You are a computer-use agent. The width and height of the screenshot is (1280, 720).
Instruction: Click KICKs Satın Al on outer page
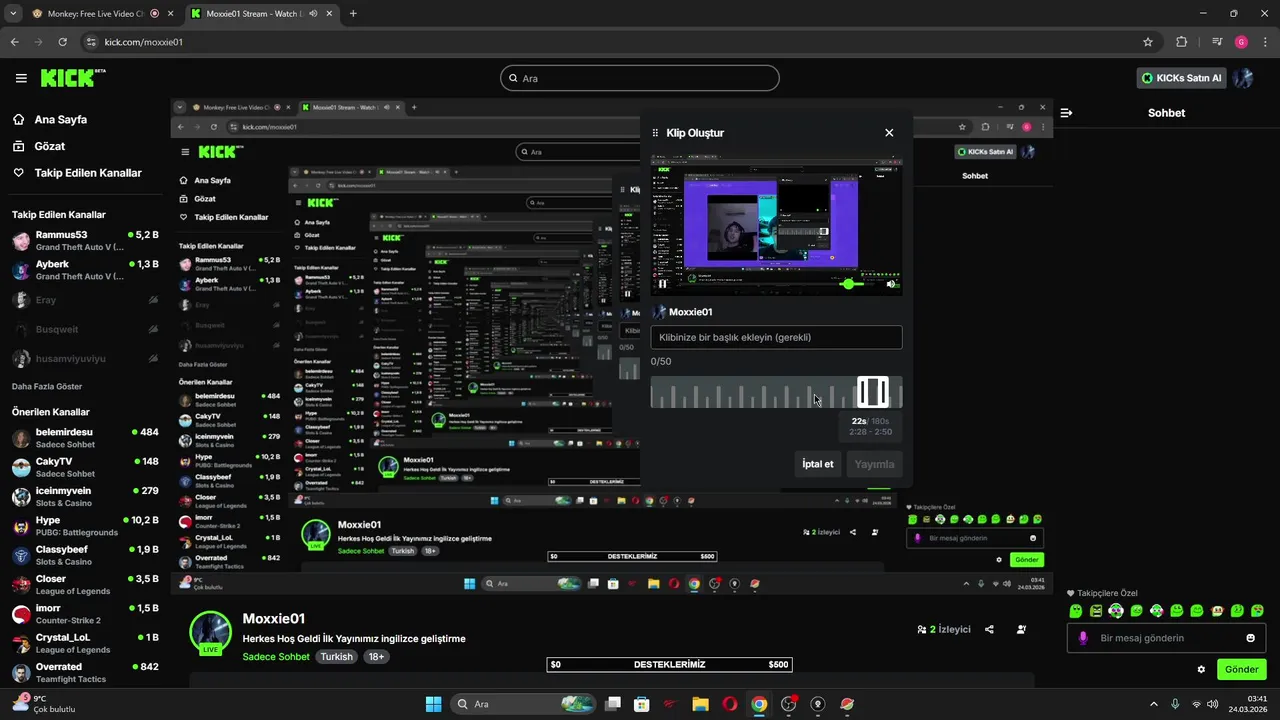(x=1182, y=78)
